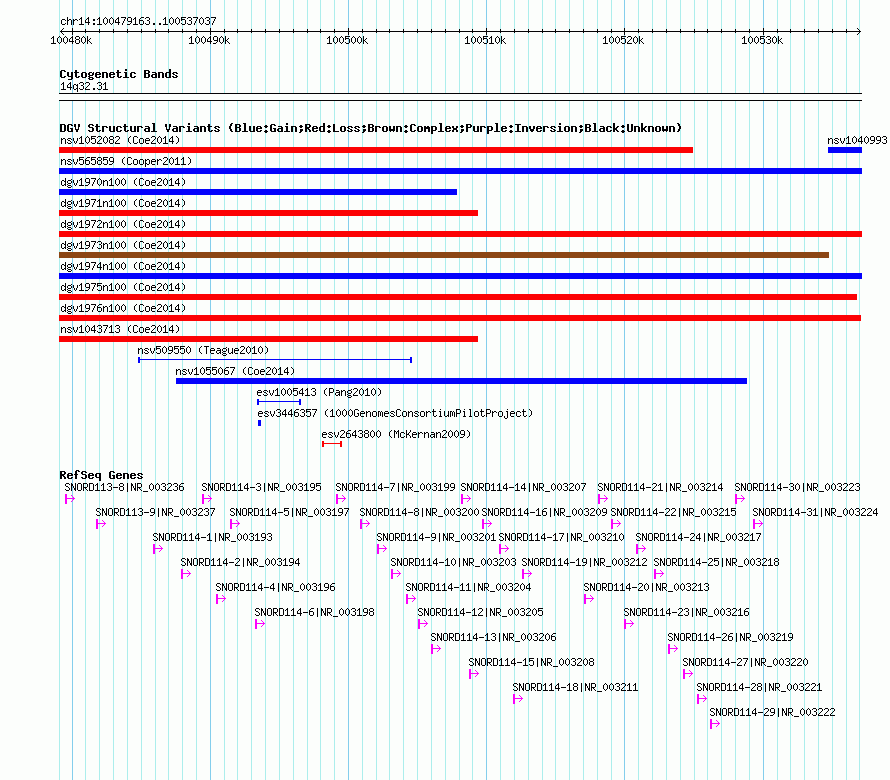Click the SNORD114-5 gene arrow glyph
The width and height of the screenshot is (890, 780).
click(x=234, y=524)
